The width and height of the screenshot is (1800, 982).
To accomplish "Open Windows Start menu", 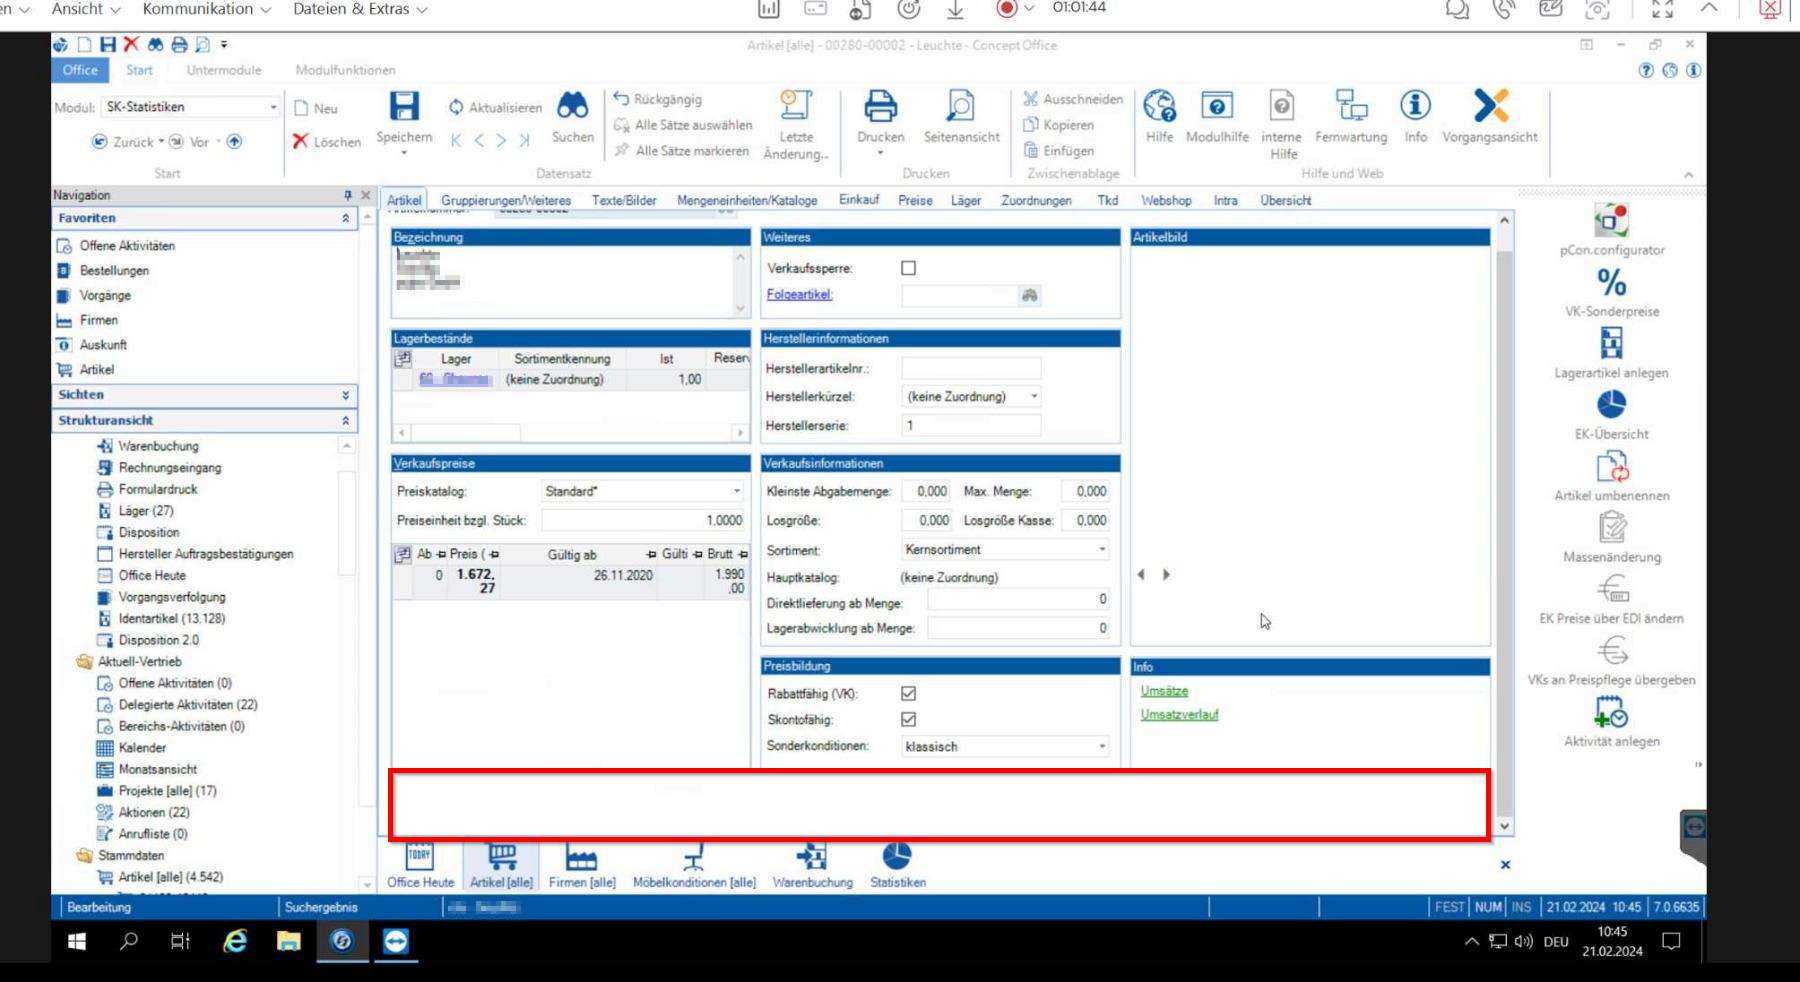I will (76, 941).
